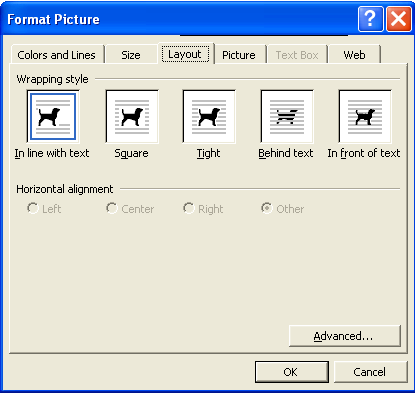Viewport: 415px width, 393px height.
Task: Select the Other alignment radio button
Action: coord(267,208)
